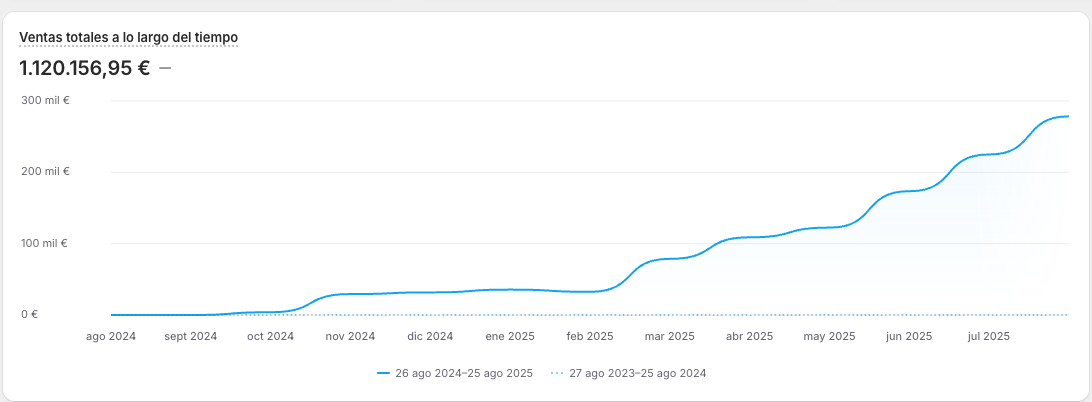The image size is (1092, 402).
Task: Select the dic 2024 x-axis label
Action: click(x=430, y=336)
